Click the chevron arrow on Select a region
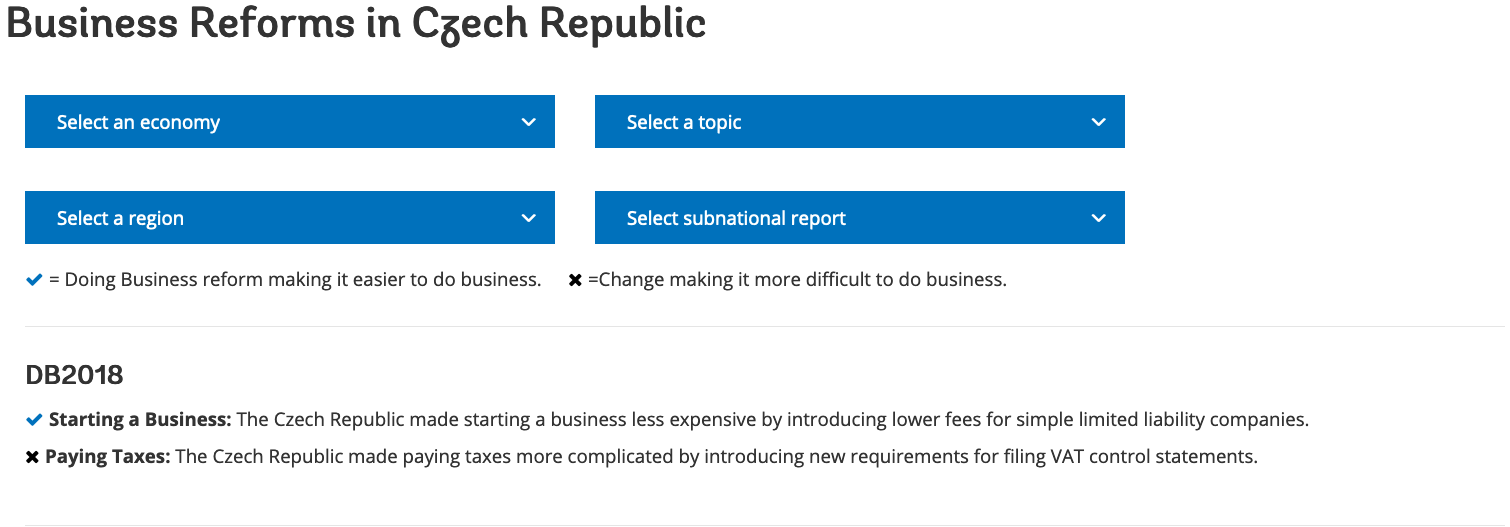This screenshot has width=1510, height=527. point(529,218)
